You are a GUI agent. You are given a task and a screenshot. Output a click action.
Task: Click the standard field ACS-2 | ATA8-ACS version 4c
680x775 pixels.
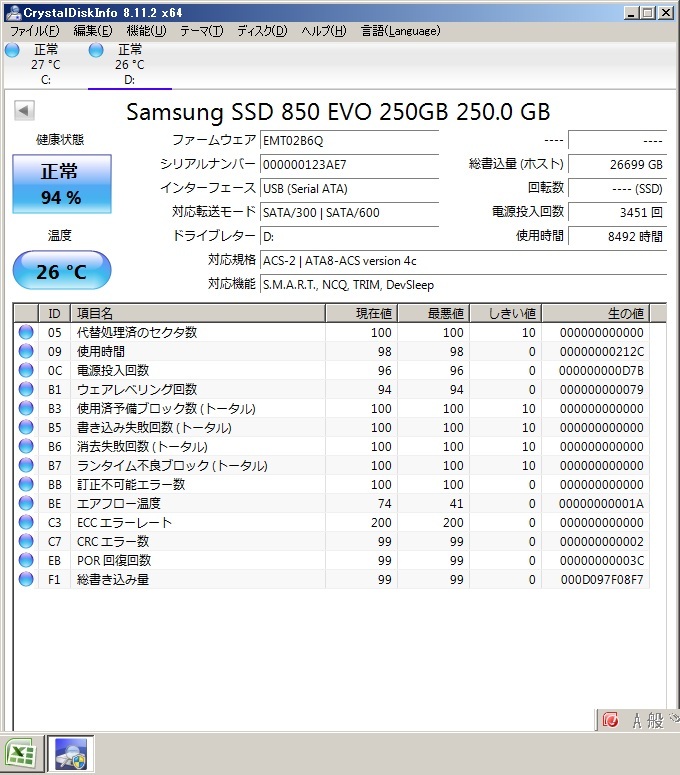464,260
